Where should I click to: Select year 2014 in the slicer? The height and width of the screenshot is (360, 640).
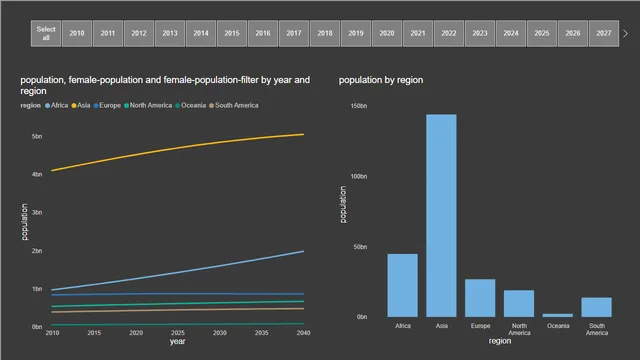(x=201, y=33)
